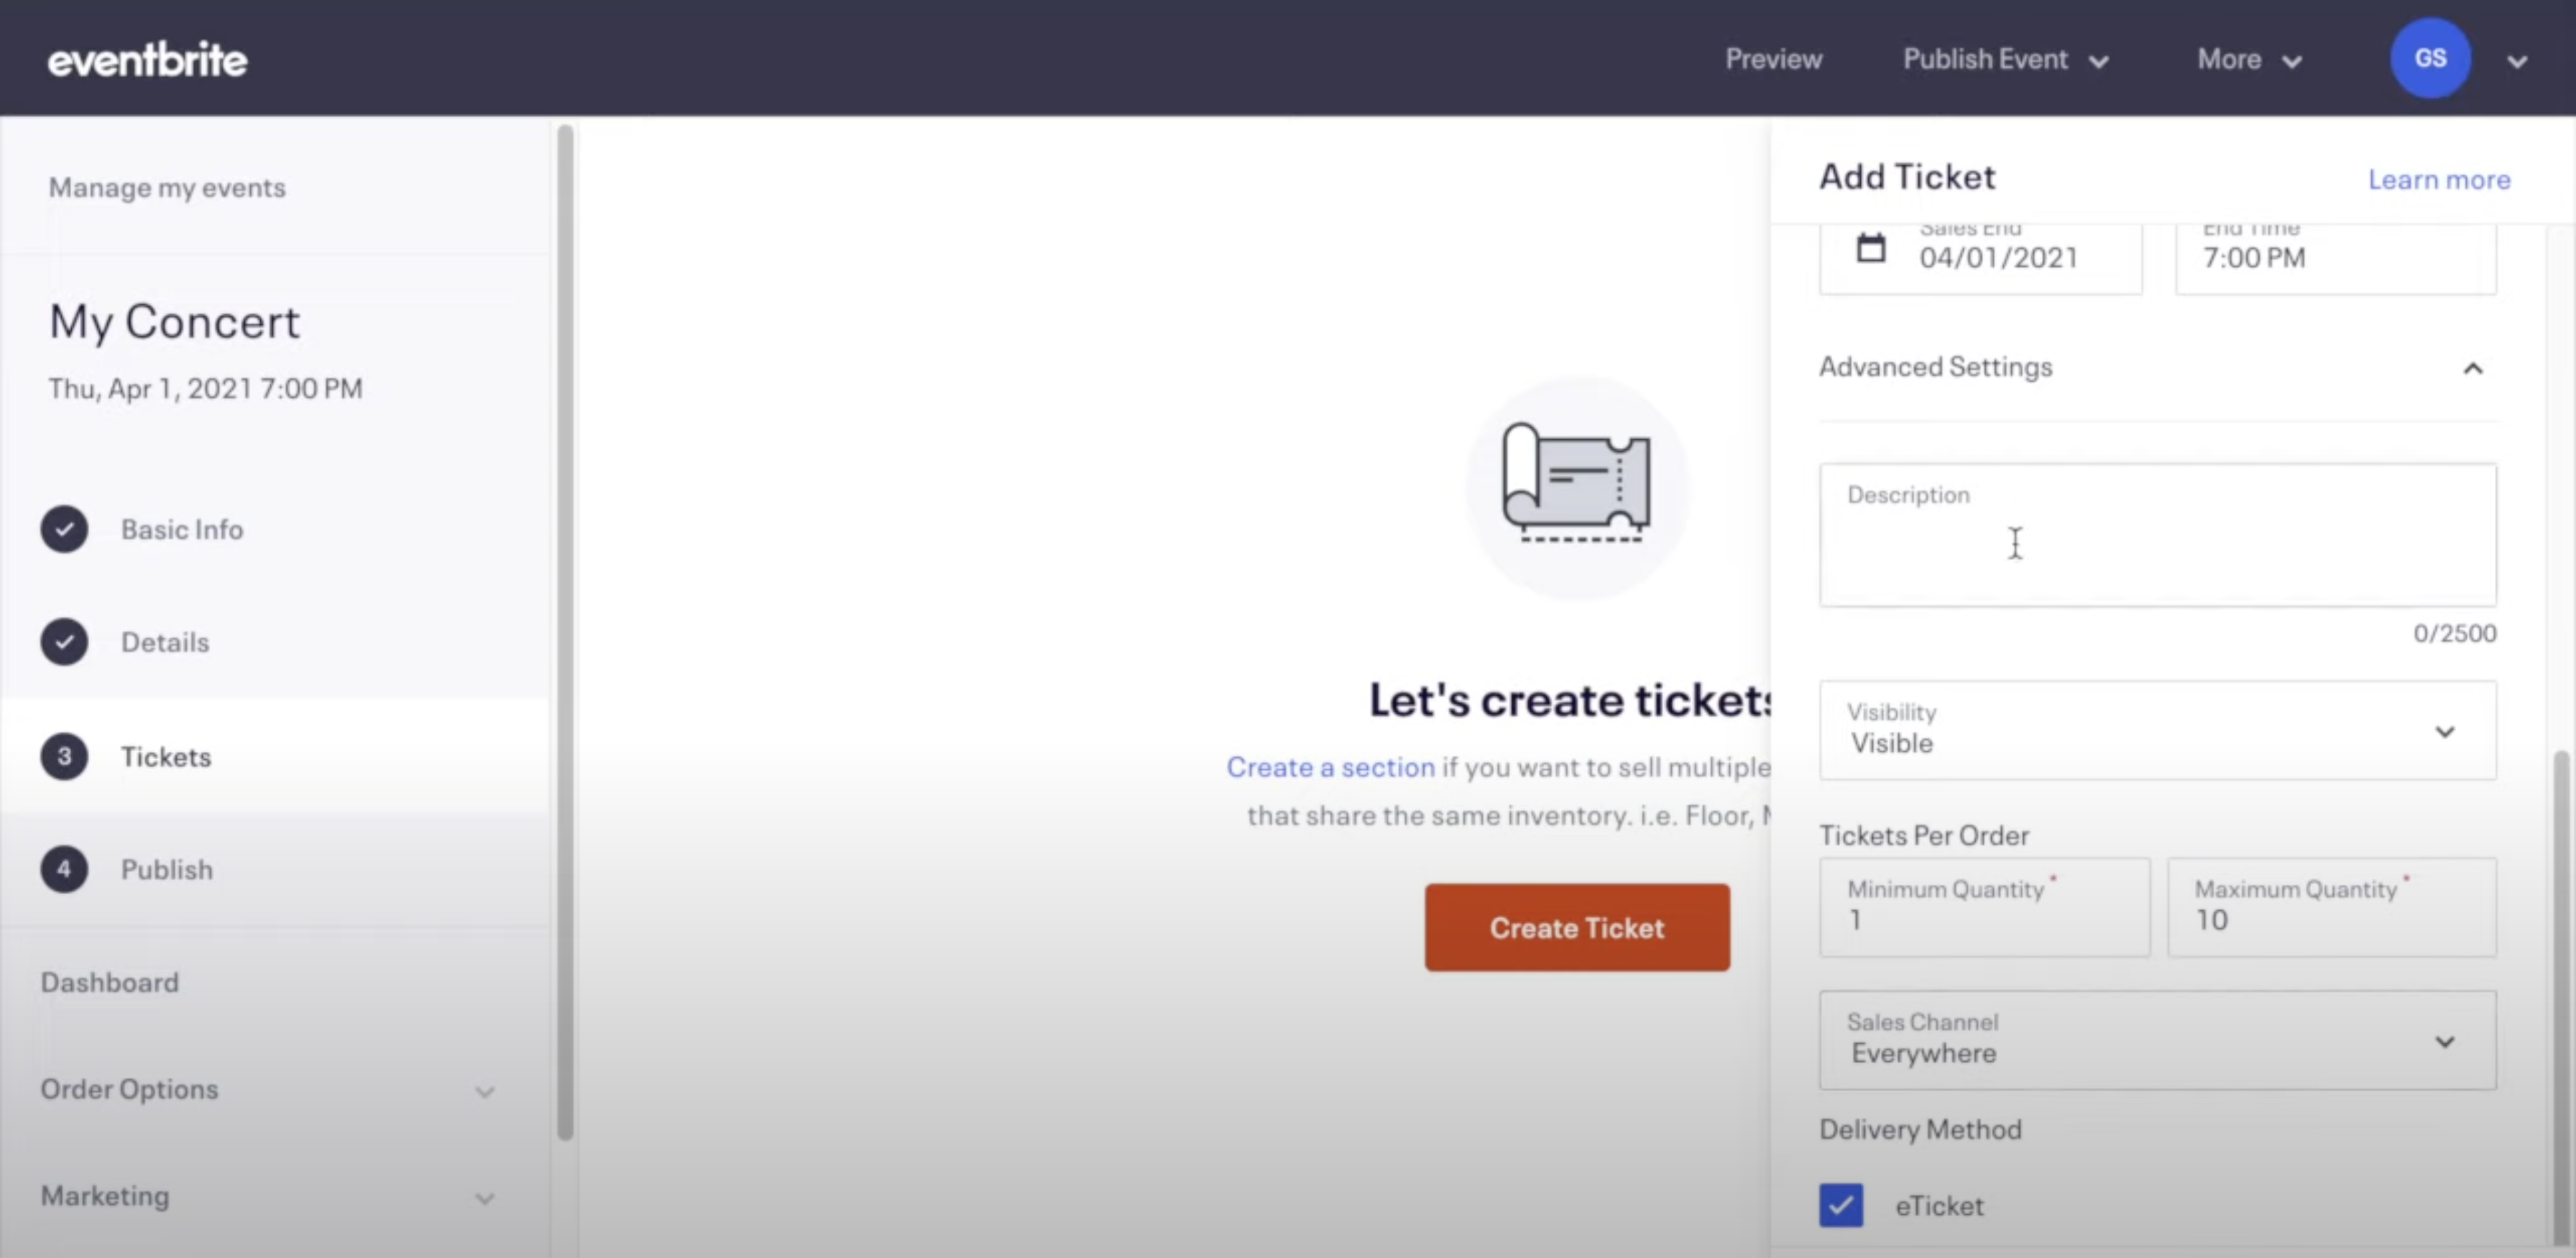2576x1258 pixels.
Task: Click the Basic Info completed checkmark
Action: coord(64,529)
